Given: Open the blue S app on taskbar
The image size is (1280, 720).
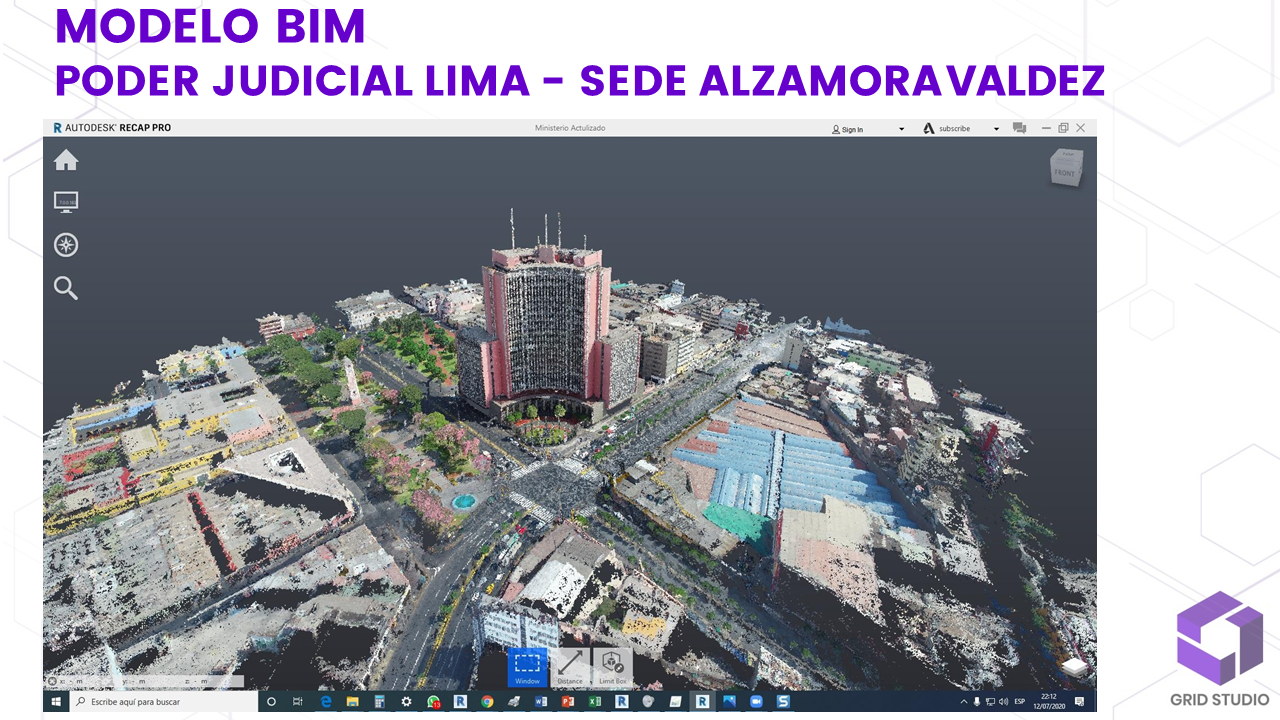Looking at the screenshot, I should tap(783, 702).
